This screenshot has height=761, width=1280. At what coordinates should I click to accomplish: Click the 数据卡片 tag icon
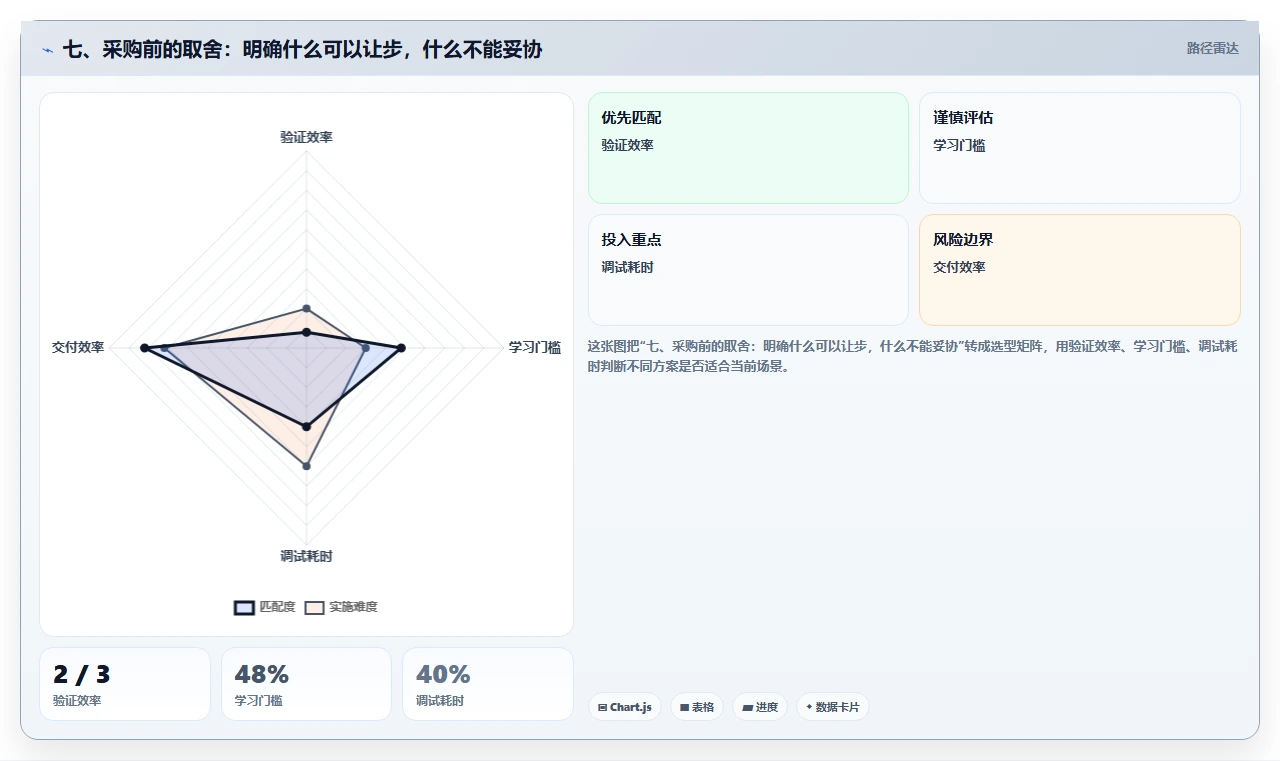click(809, 707)
